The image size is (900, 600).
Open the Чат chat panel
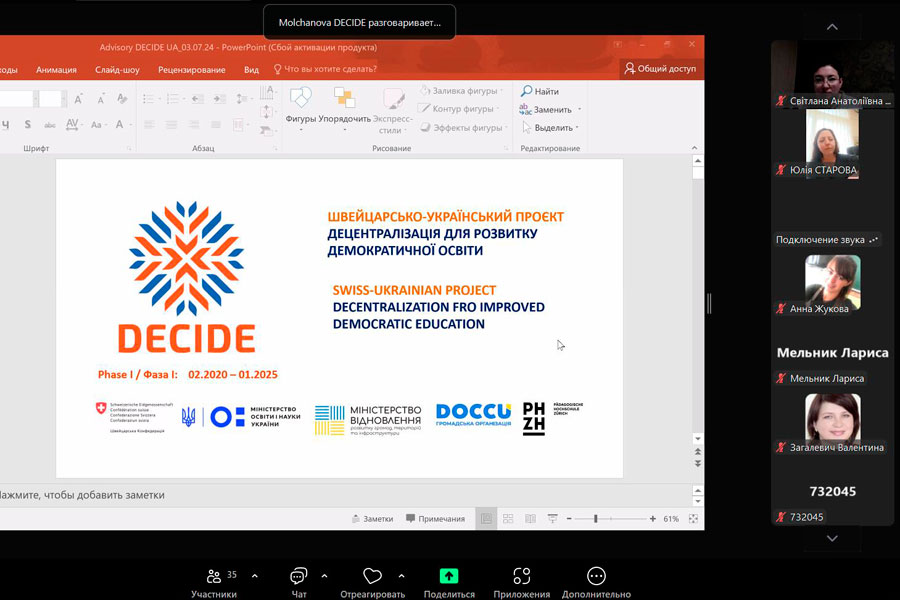pos(298,582)
